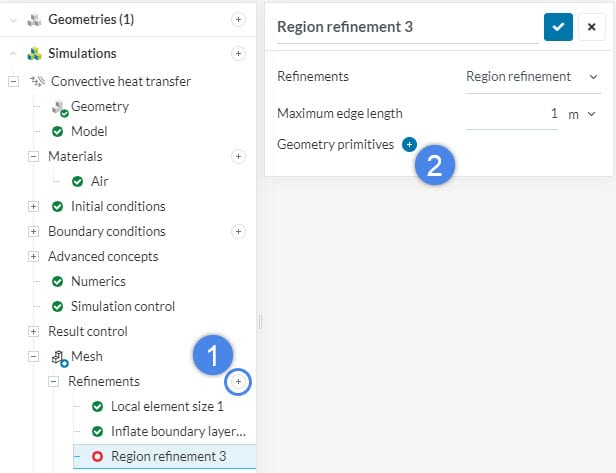This screenshot has height=473, width=616.
Task: Select Inflate boundary layer tree item
Action: (177, 432)
